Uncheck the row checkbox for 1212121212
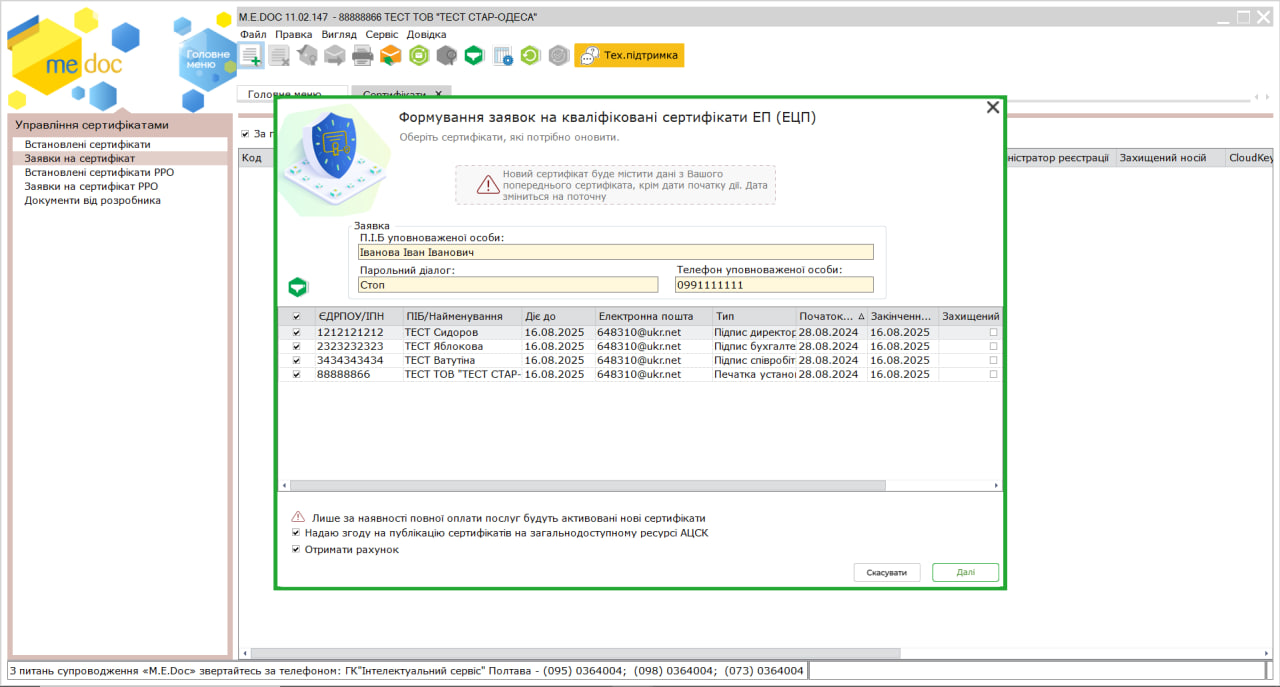The image size is (1280, 687). (x=296, y=332)
